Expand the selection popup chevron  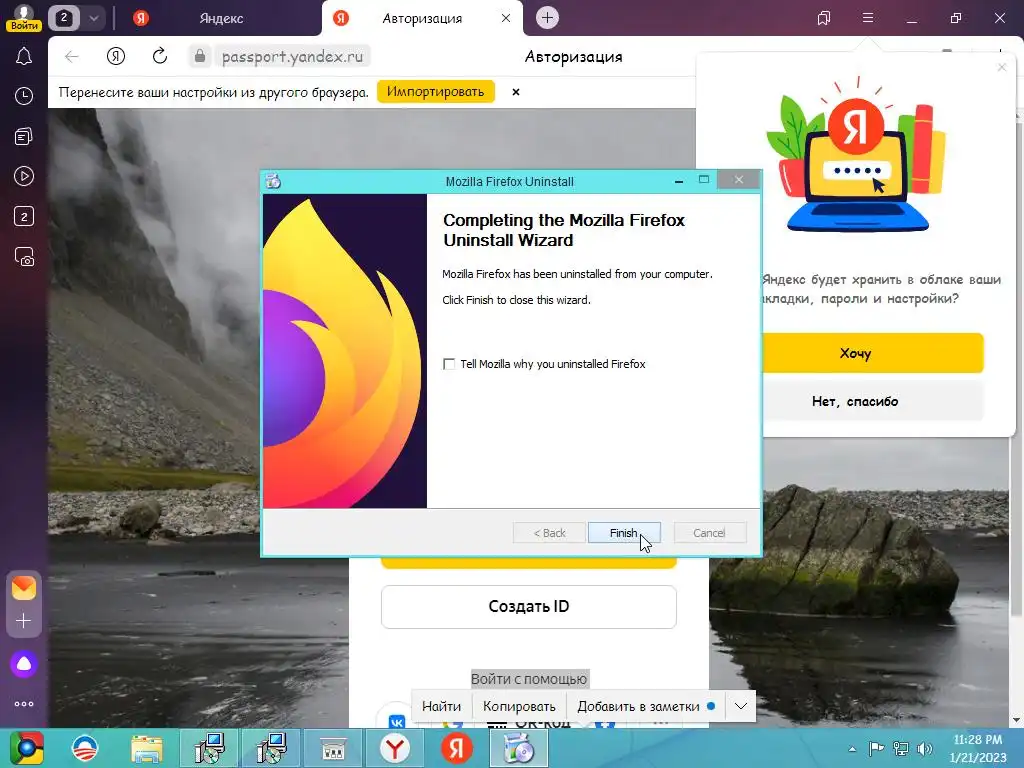click(741, 706)
